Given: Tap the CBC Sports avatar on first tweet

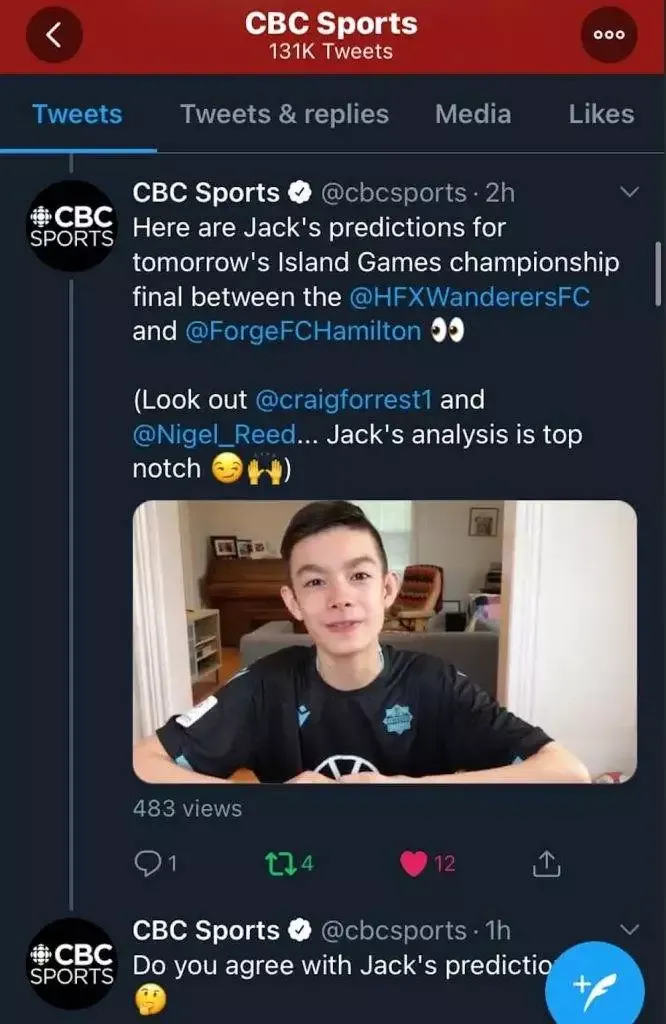Looking at the screenshot, I should coord(71,225).
